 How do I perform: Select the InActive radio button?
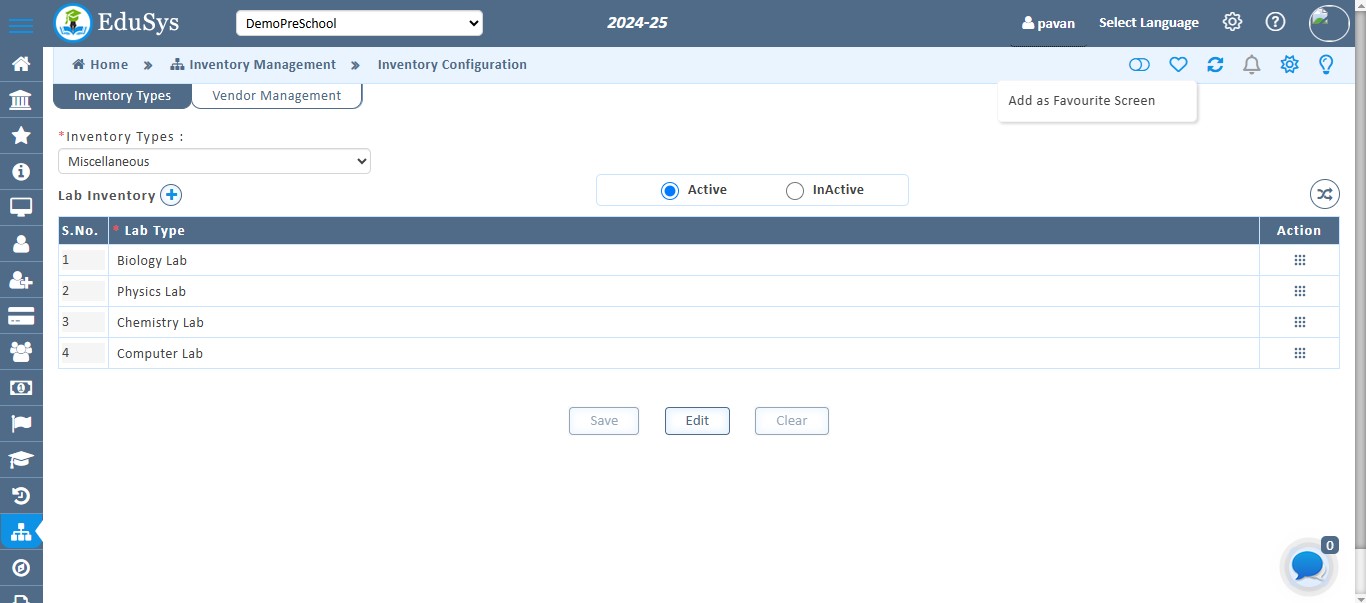click(795, 190)
